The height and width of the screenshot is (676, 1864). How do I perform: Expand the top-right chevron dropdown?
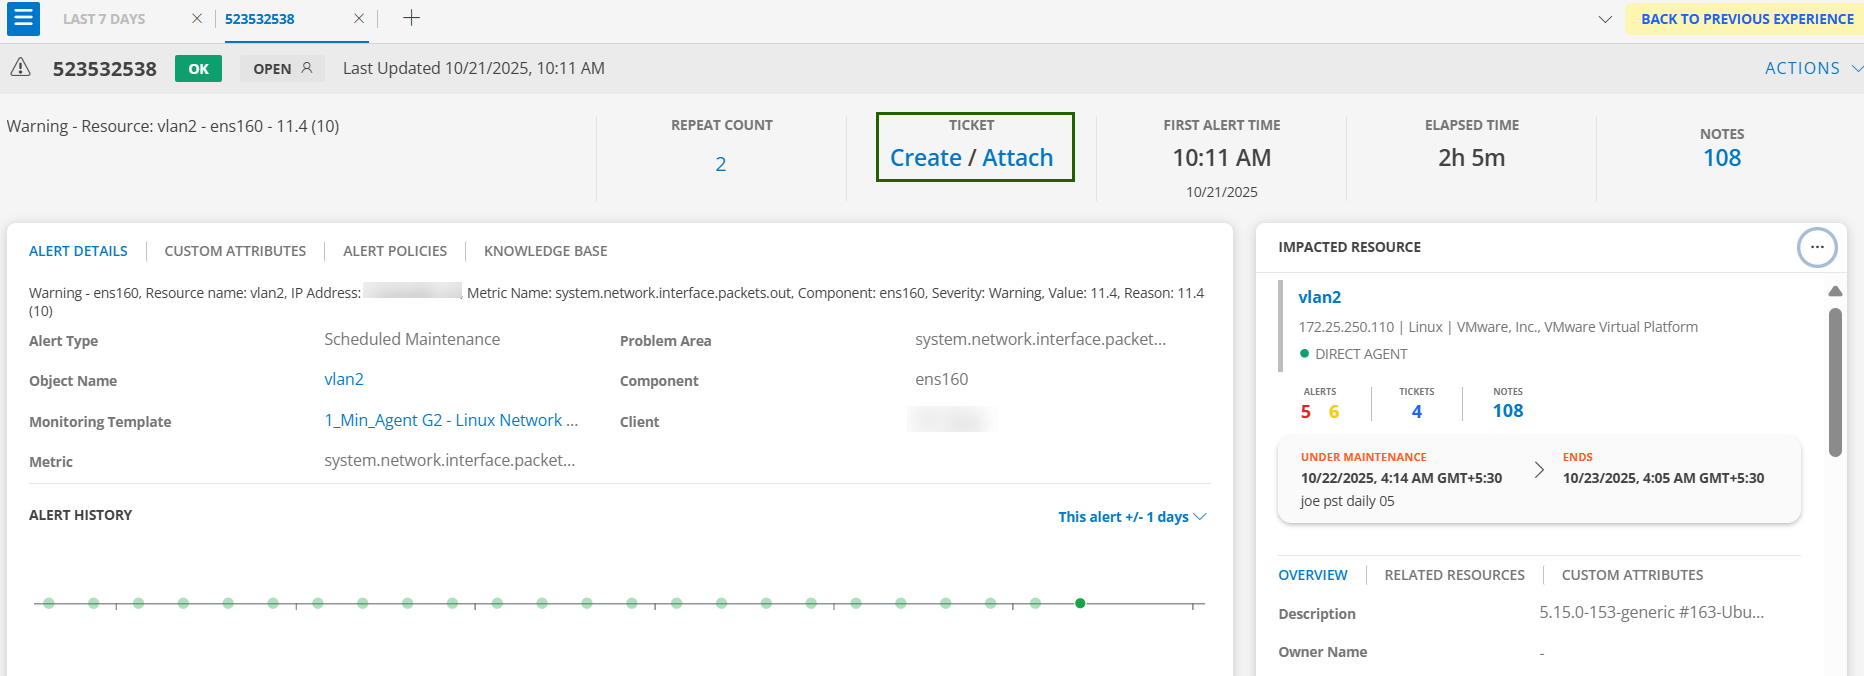point(1605,19)
